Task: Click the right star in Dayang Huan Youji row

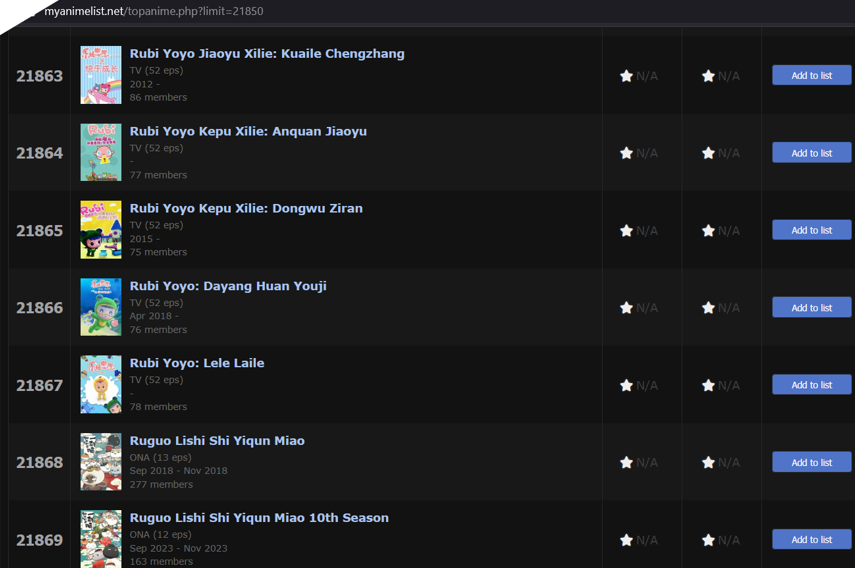Action: point(708,308)
